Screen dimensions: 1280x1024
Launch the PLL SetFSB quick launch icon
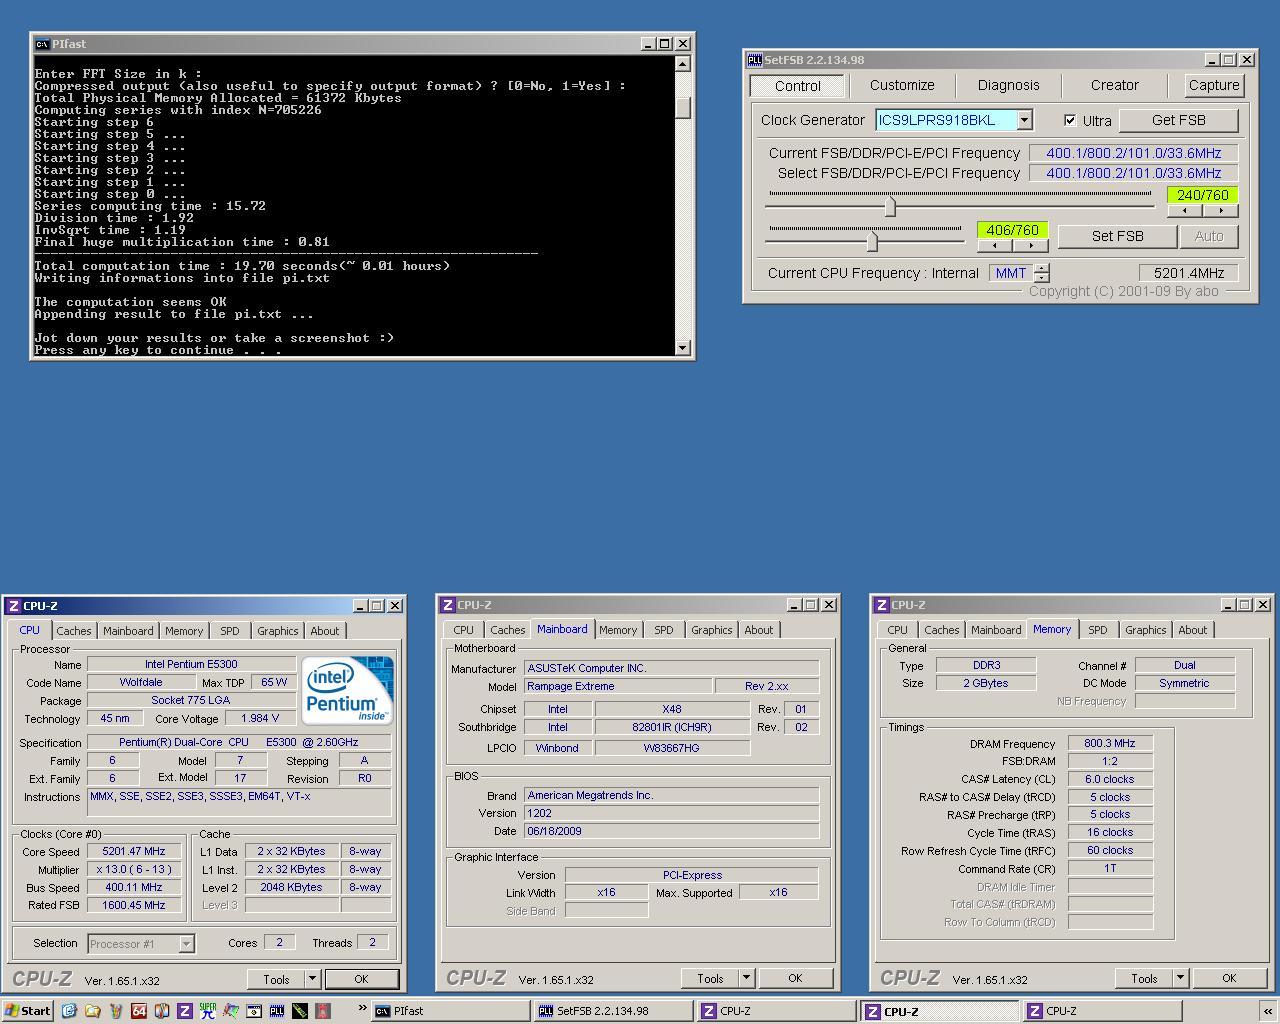pyautogui.click(x=277, y=1011)
